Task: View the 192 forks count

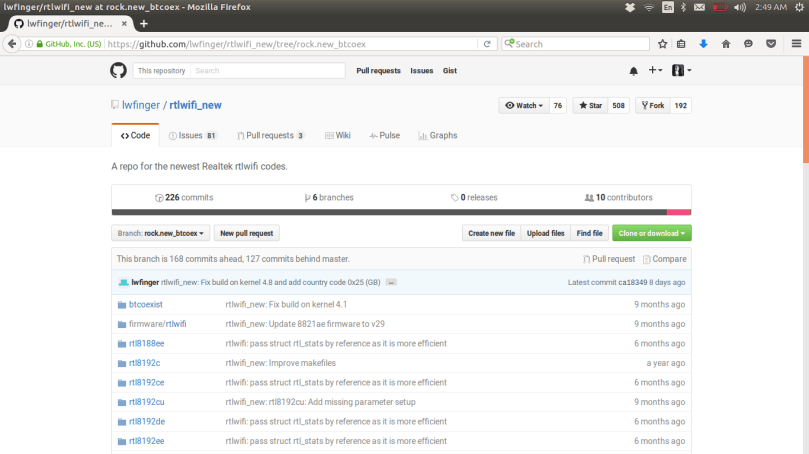Action: 681,105
